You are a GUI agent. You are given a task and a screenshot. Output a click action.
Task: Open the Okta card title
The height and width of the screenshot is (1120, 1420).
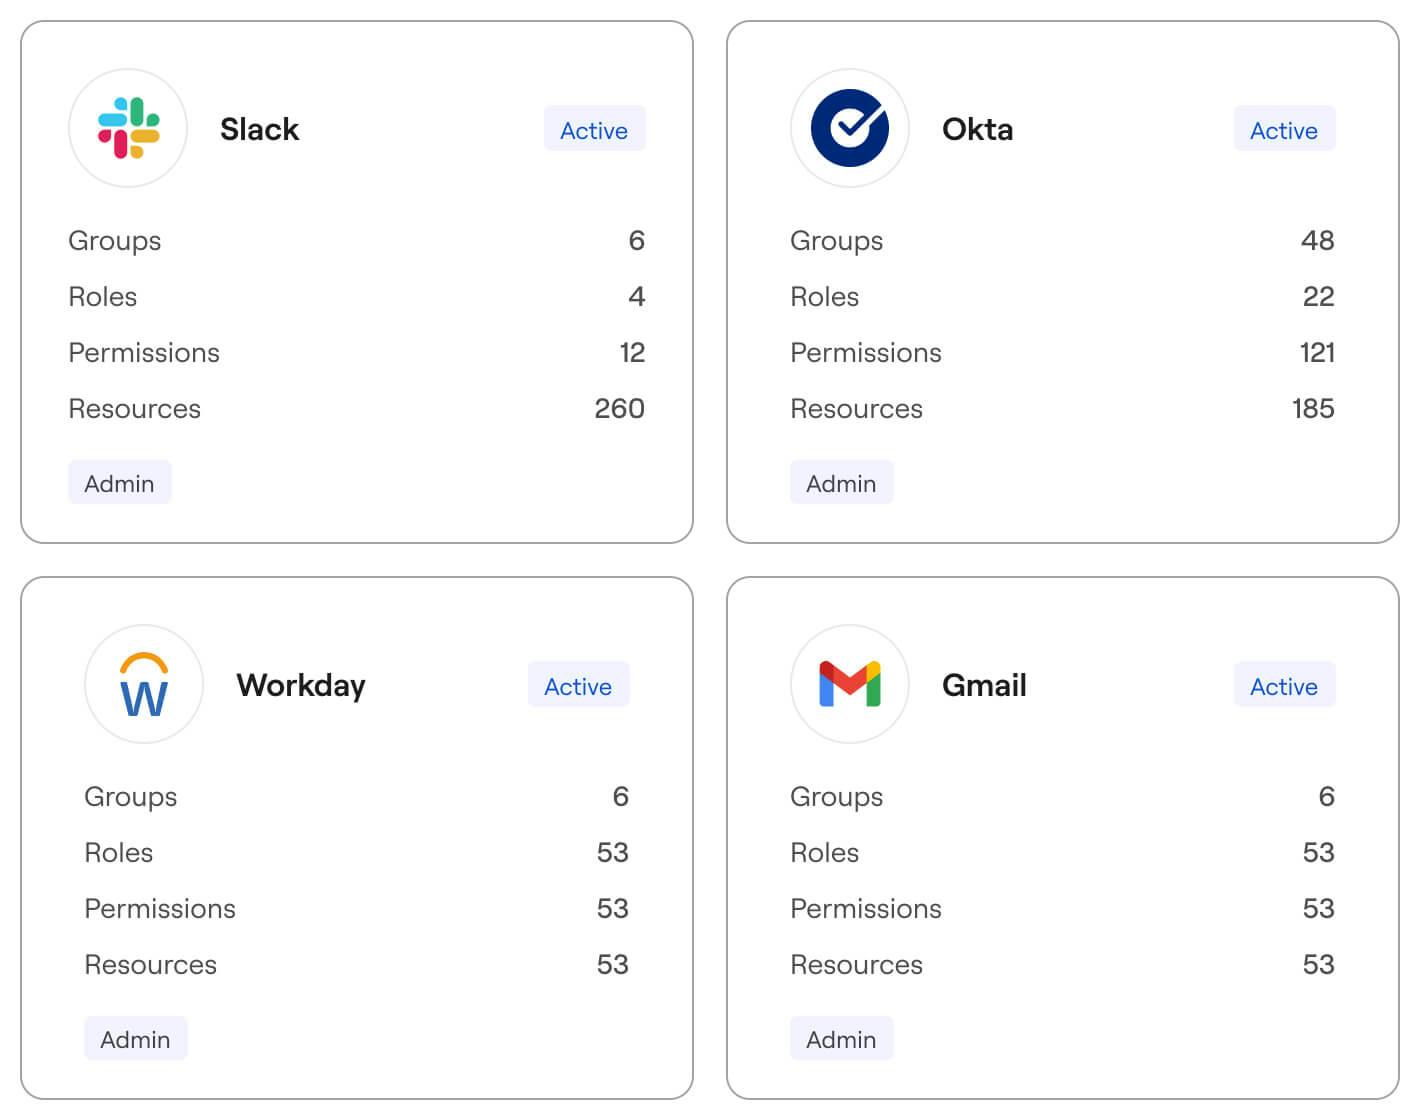click(977, 129)
